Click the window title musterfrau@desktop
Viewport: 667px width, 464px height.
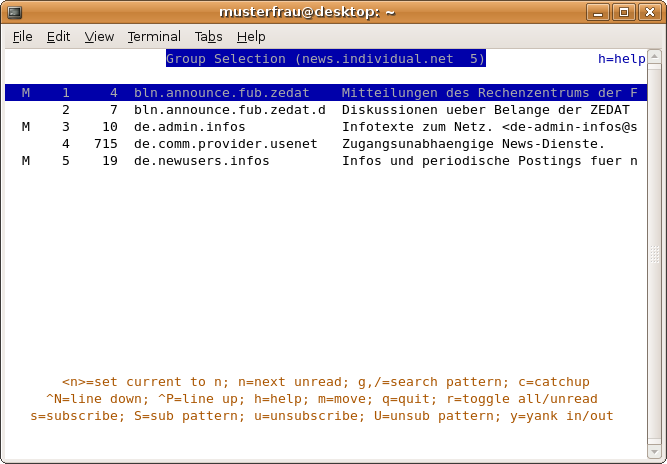[307, 12]
